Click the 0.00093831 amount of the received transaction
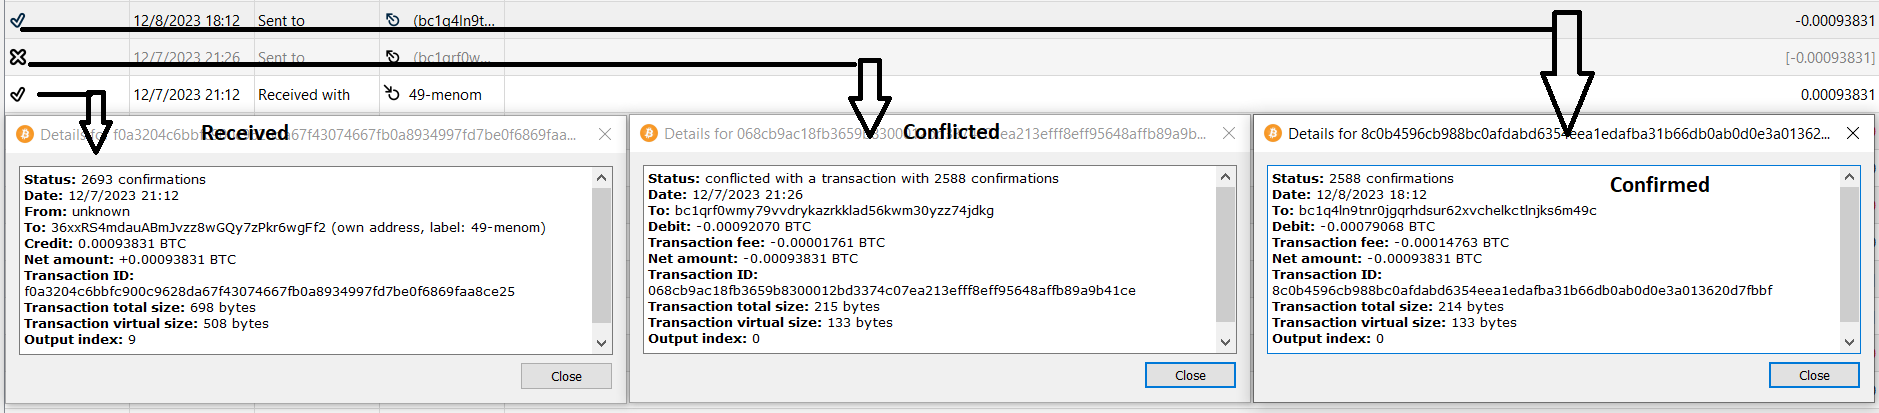Screen dimensions: 1879x413 pyautogui.click(x=1838, y=95)
